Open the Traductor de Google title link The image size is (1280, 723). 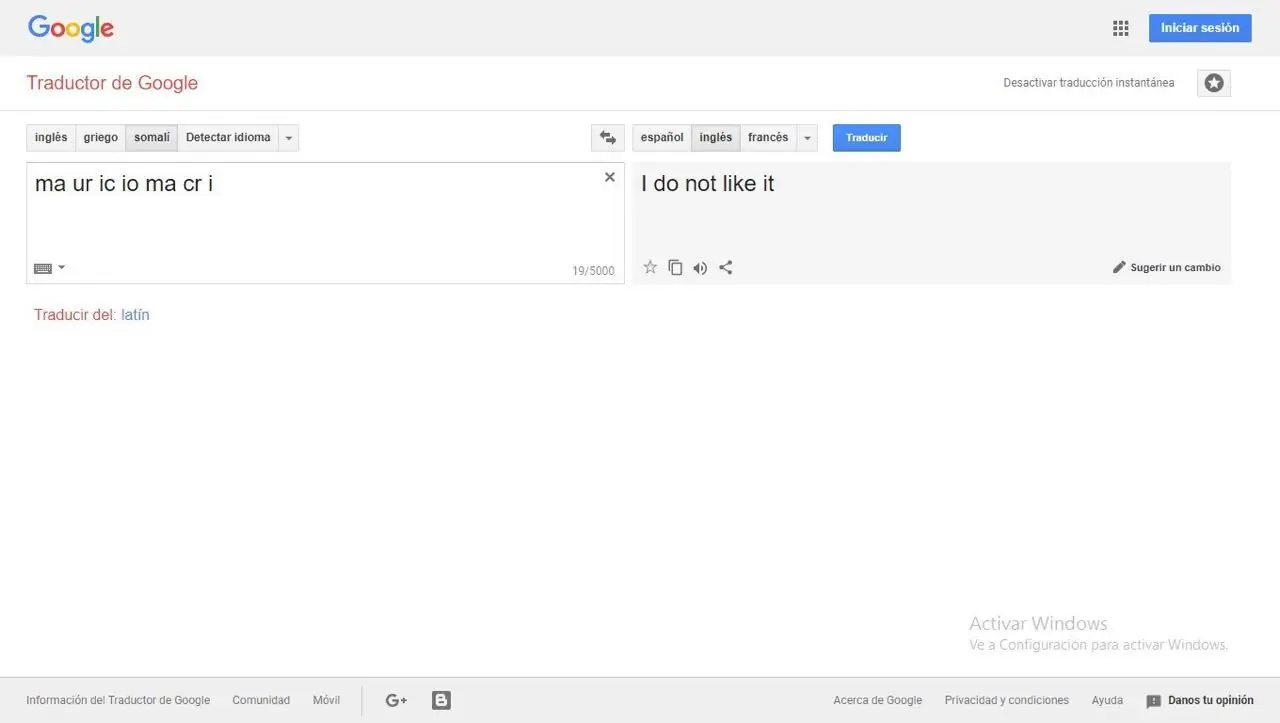(x=112, y=83)
